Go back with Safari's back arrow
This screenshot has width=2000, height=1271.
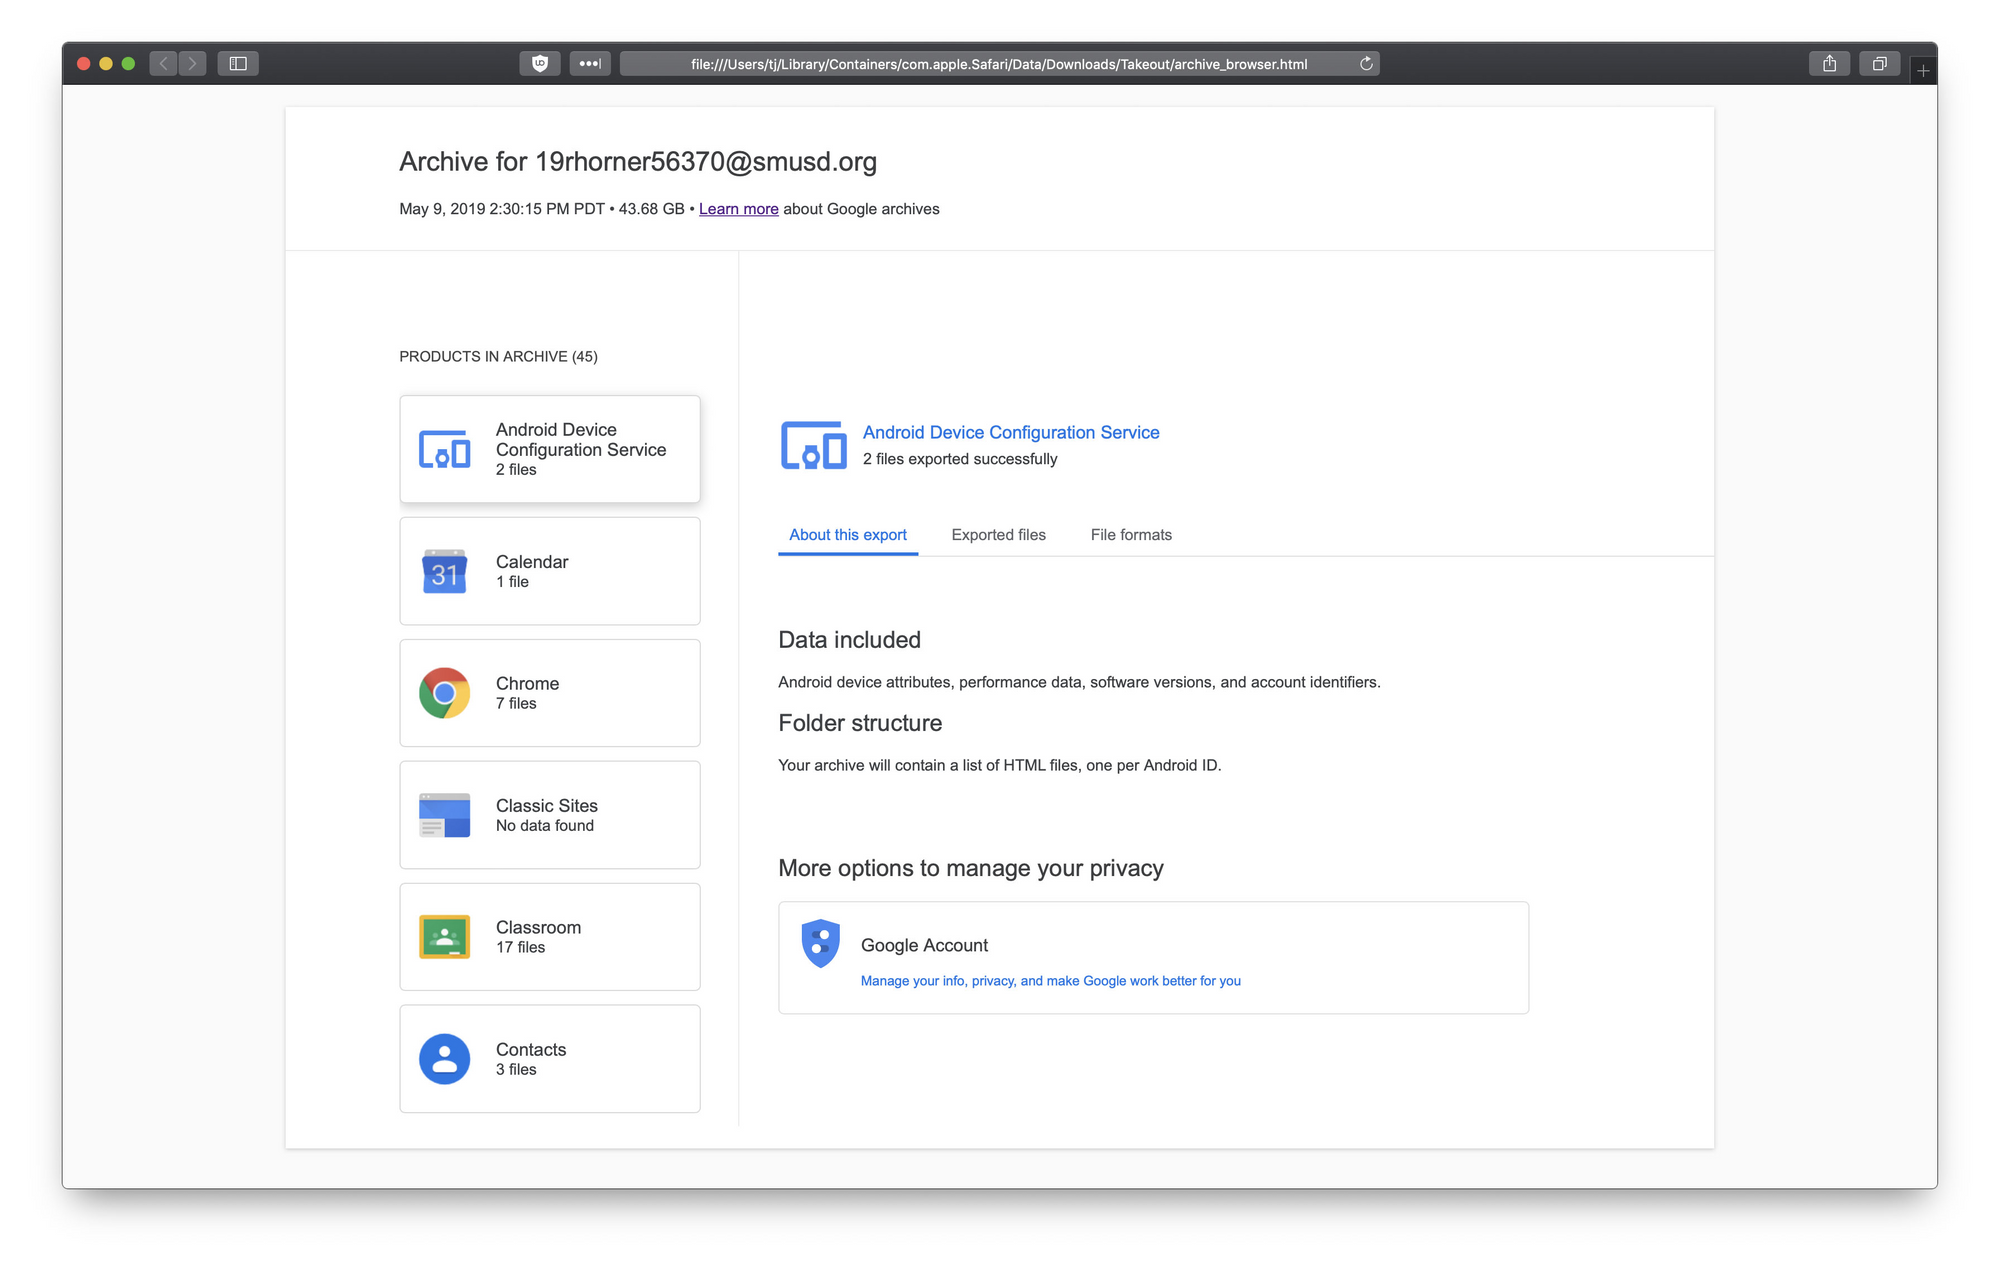(x=164, y=64)
